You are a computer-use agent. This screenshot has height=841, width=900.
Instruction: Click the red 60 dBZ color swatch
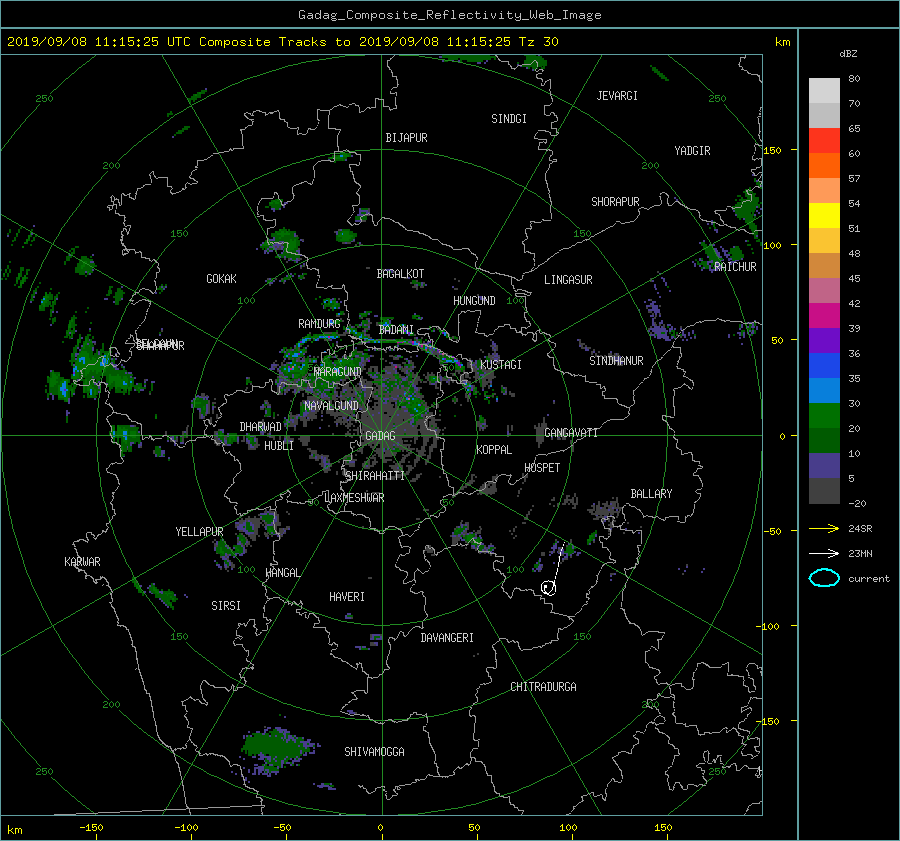point(824,141)
